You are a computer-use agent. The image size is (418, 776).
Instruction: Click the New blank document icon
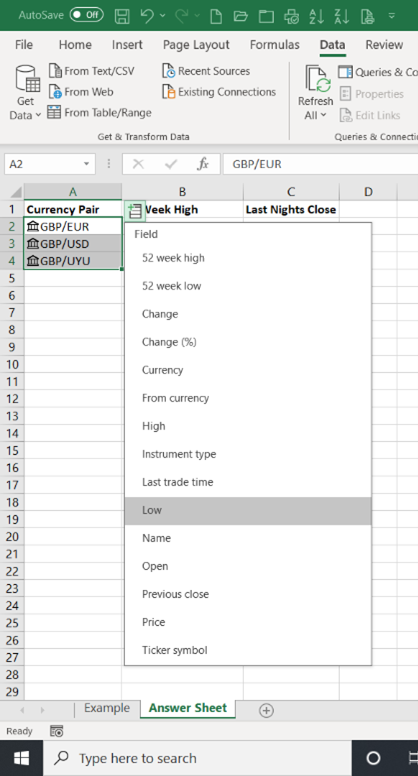coord(216,16)
